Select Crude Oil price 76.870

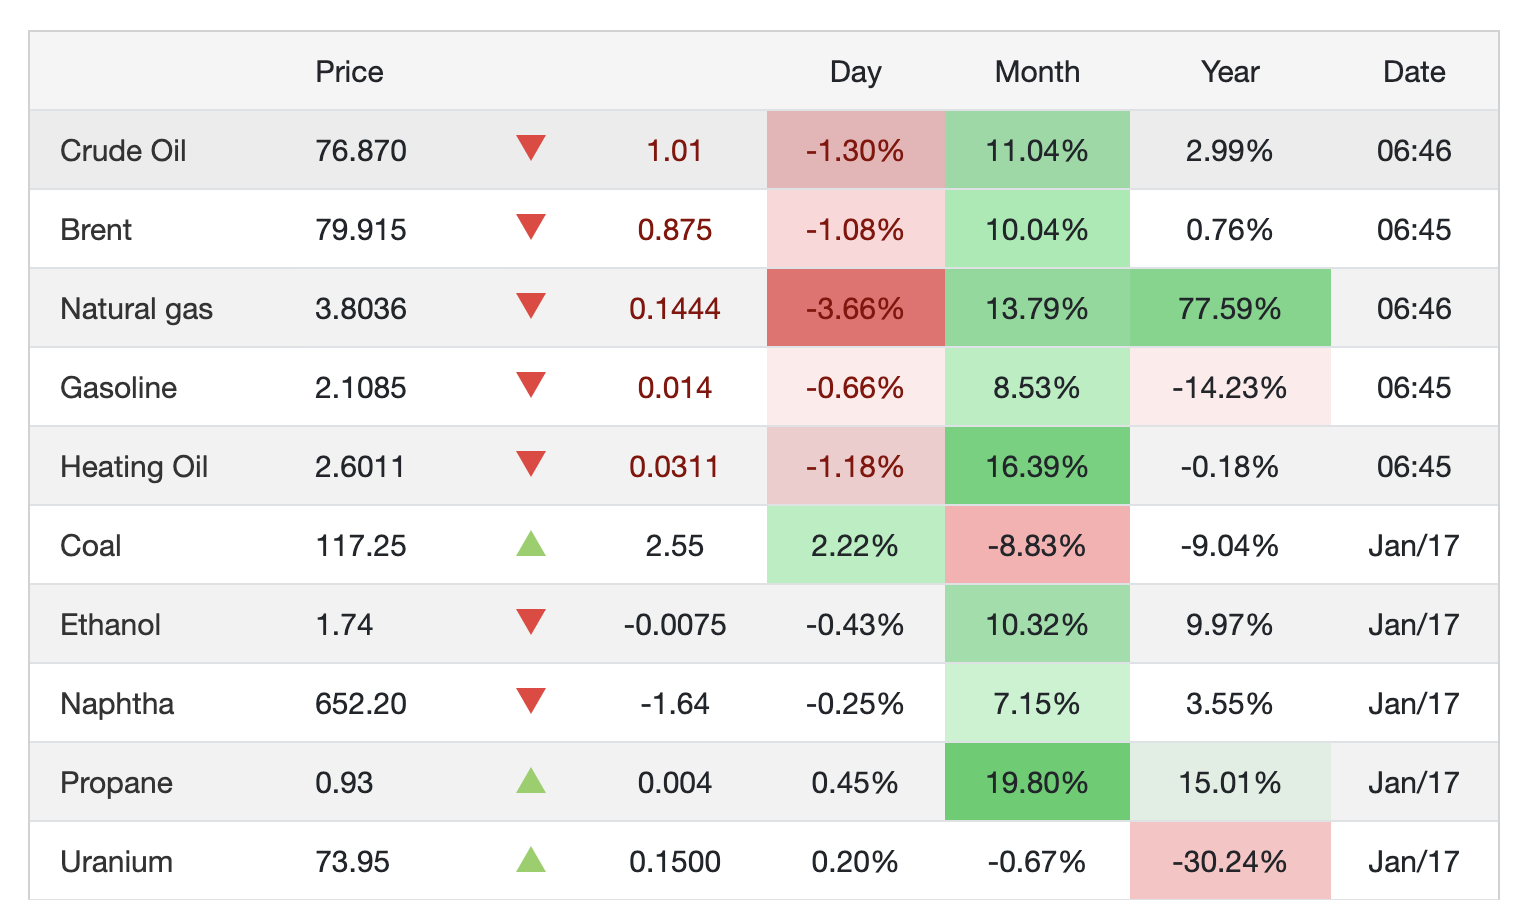coord(361,151)
